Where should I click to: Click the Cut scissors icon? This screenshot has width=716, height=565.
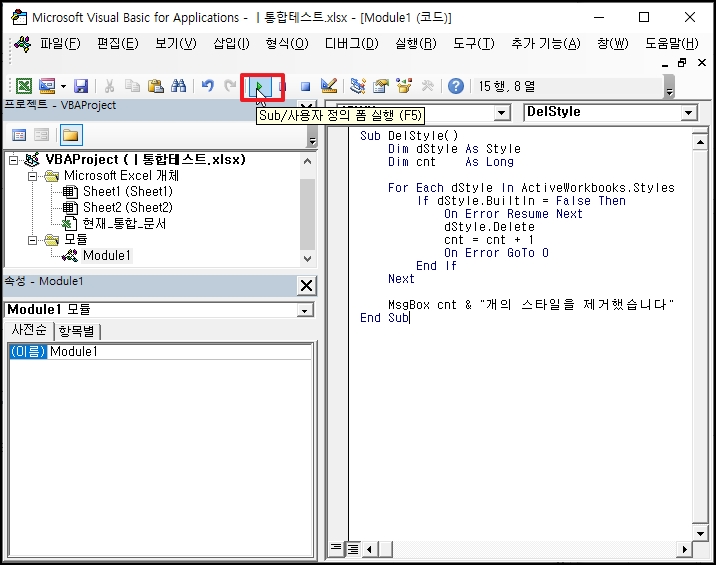click(110, 86)
